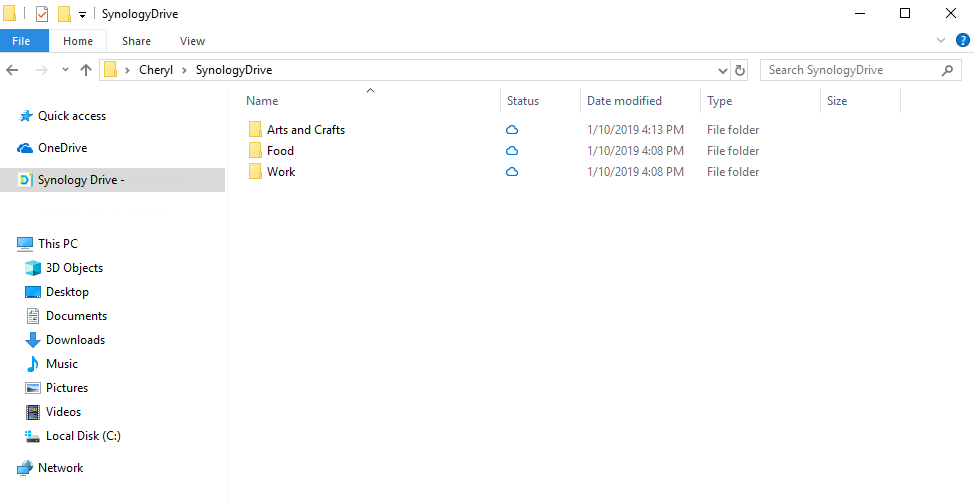Click the Synology Drive icon in sidebar
Screen dimensions: 974x502
click(25, 180)
